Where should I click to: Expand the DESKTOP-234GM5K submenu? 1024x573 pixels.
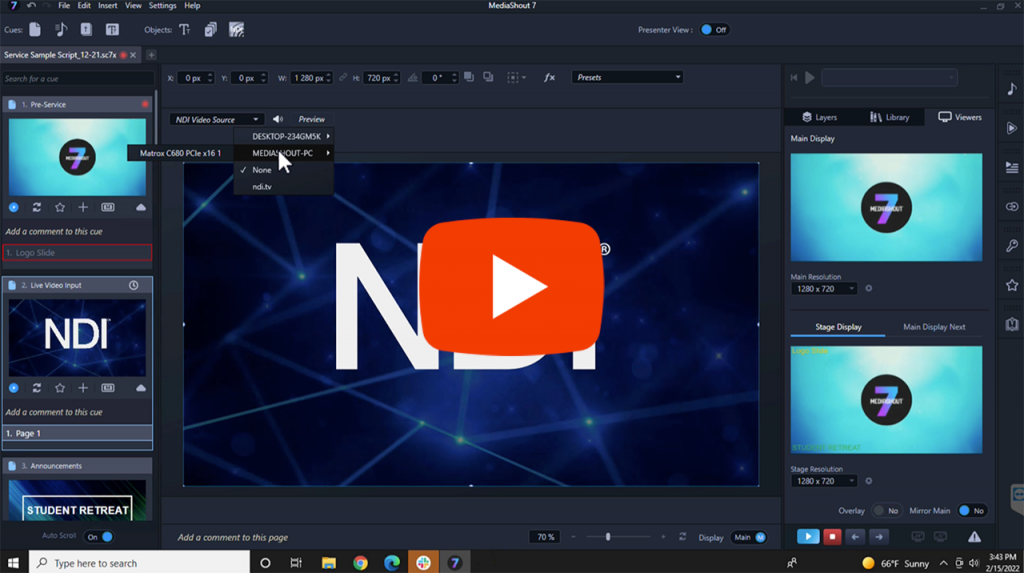[x=284, y=137]
